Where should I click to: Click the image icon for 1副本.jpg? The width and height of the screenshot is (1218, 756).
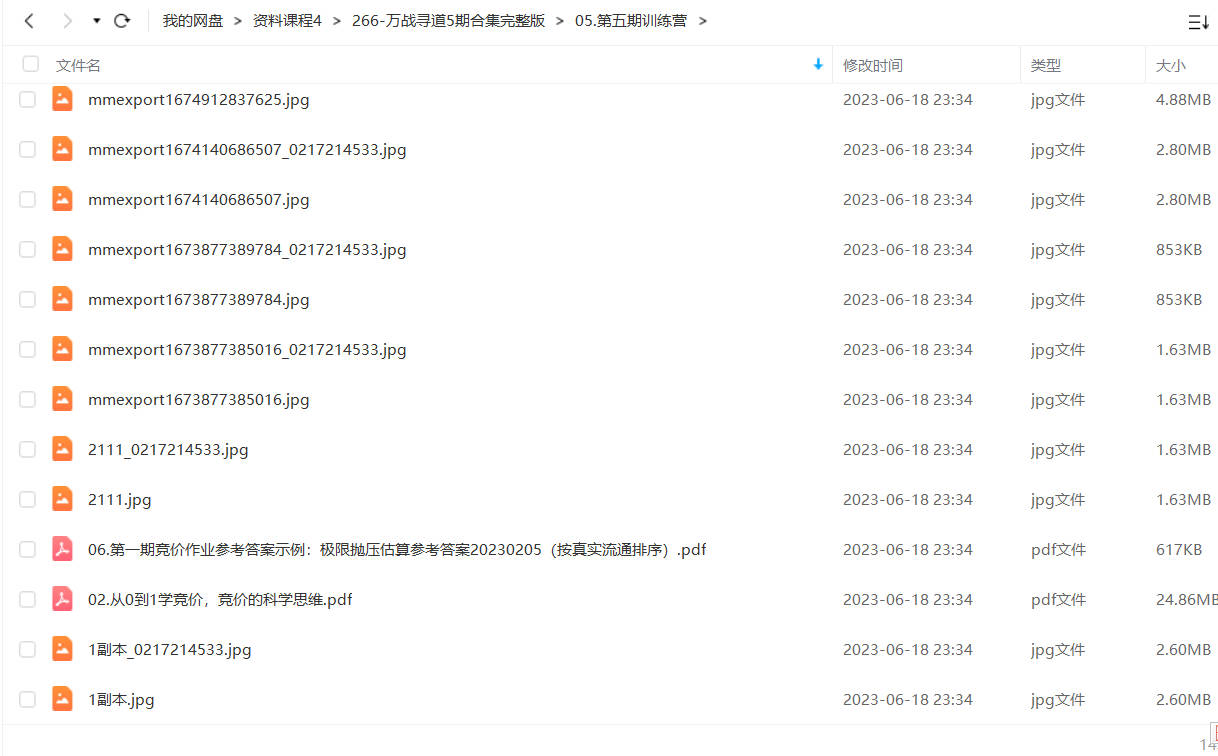(62, 699)
